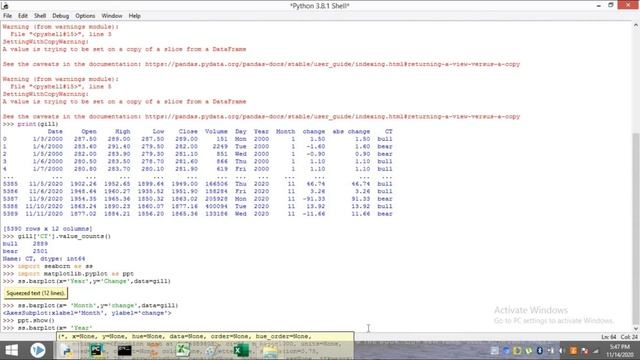Viewport: 640px width, 360px height.
Task: Open PyCharm from the taskbar
Action: [97, 350]
